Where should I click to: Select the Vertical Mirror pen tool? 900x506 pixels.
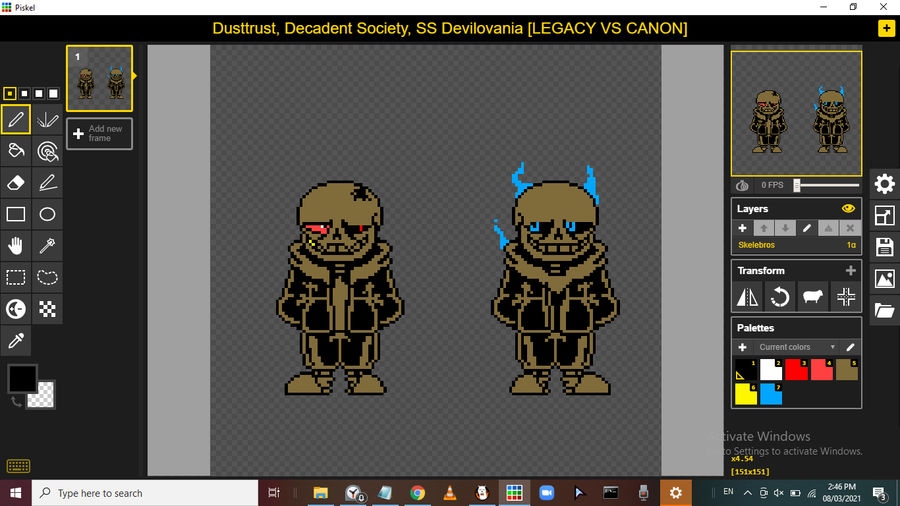47,119
